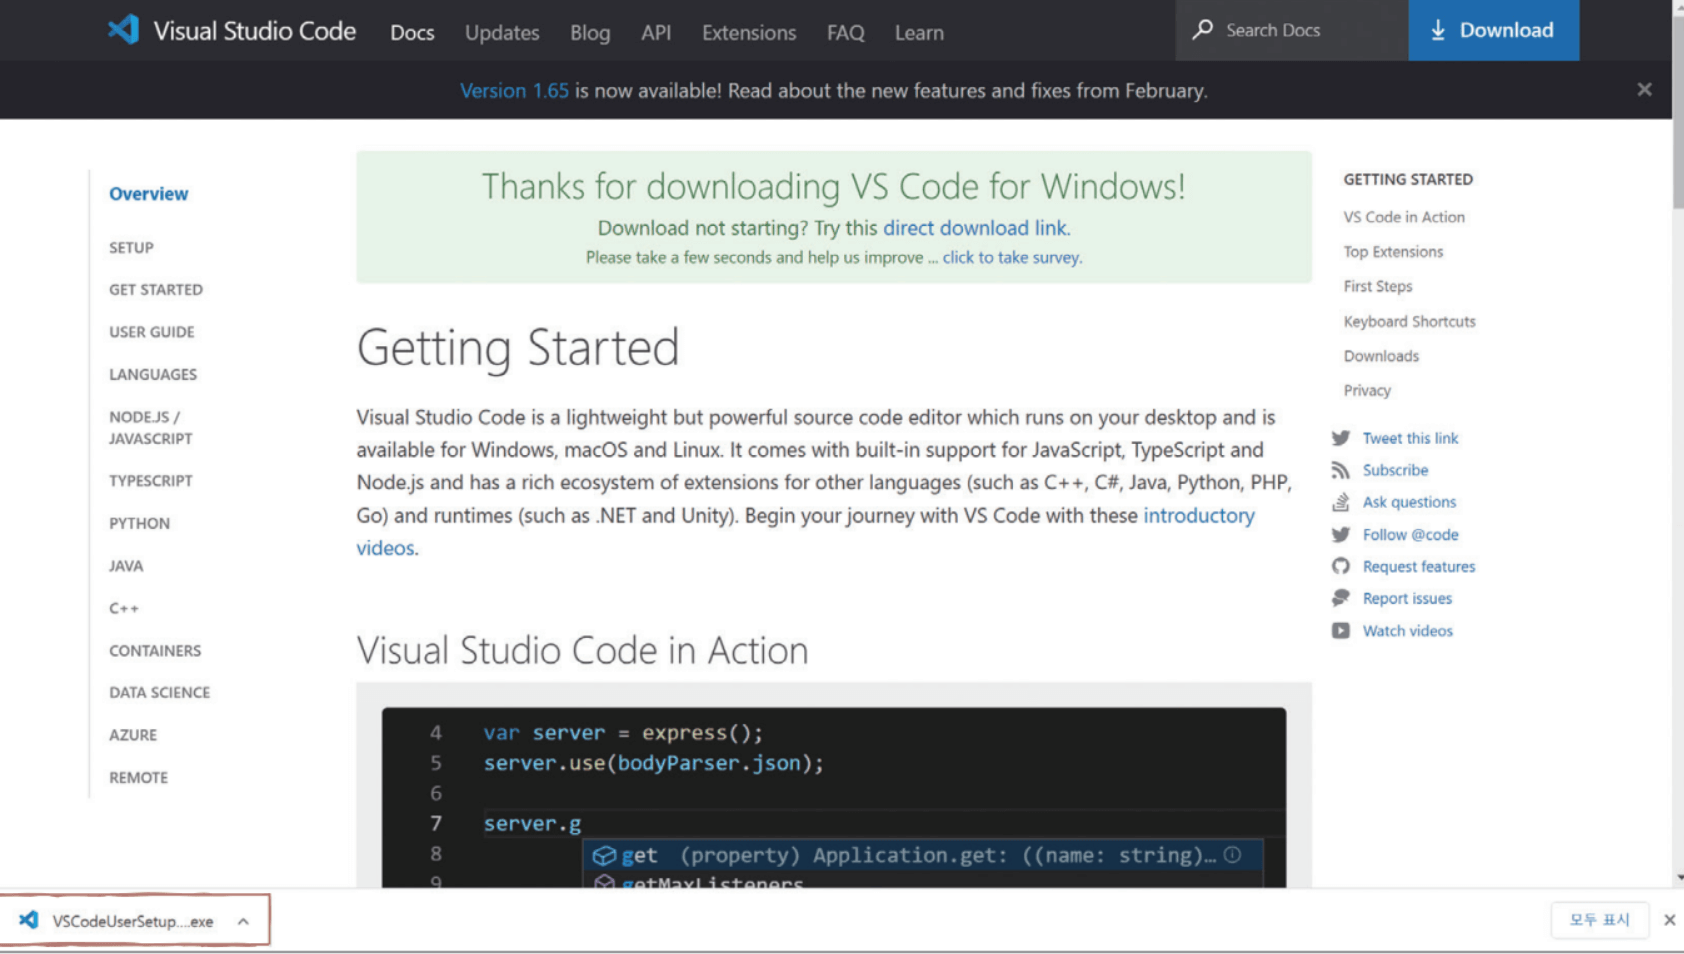
Task: Open the C++ sidebar section
Action: pyautogui.click(x=124, y=608)
